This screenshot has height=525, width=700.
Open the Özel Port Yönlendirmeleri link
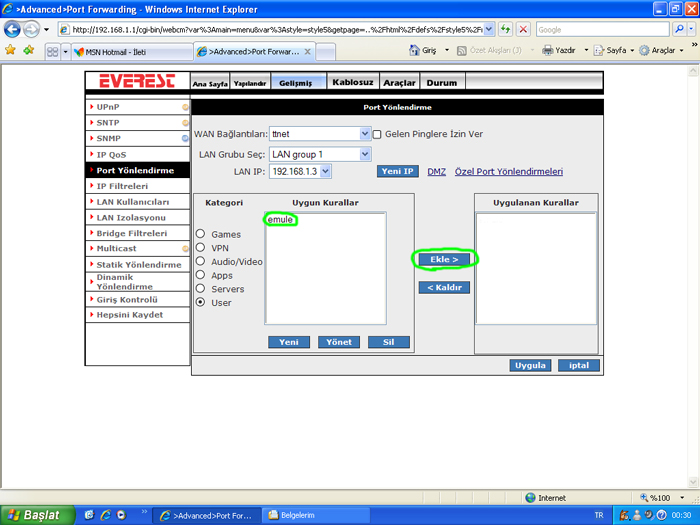(x=508, y=171)
